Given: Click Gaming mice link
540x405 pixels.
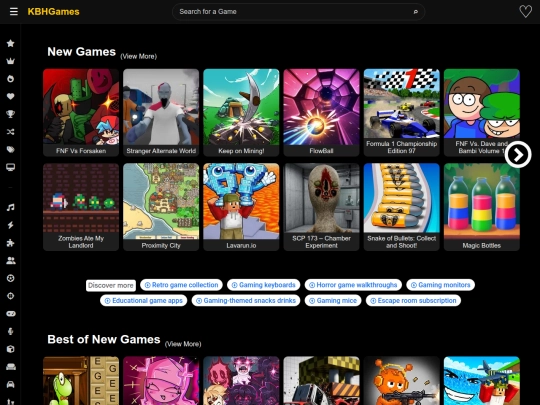Looking at the screenshot, I should tap(333, 301).
